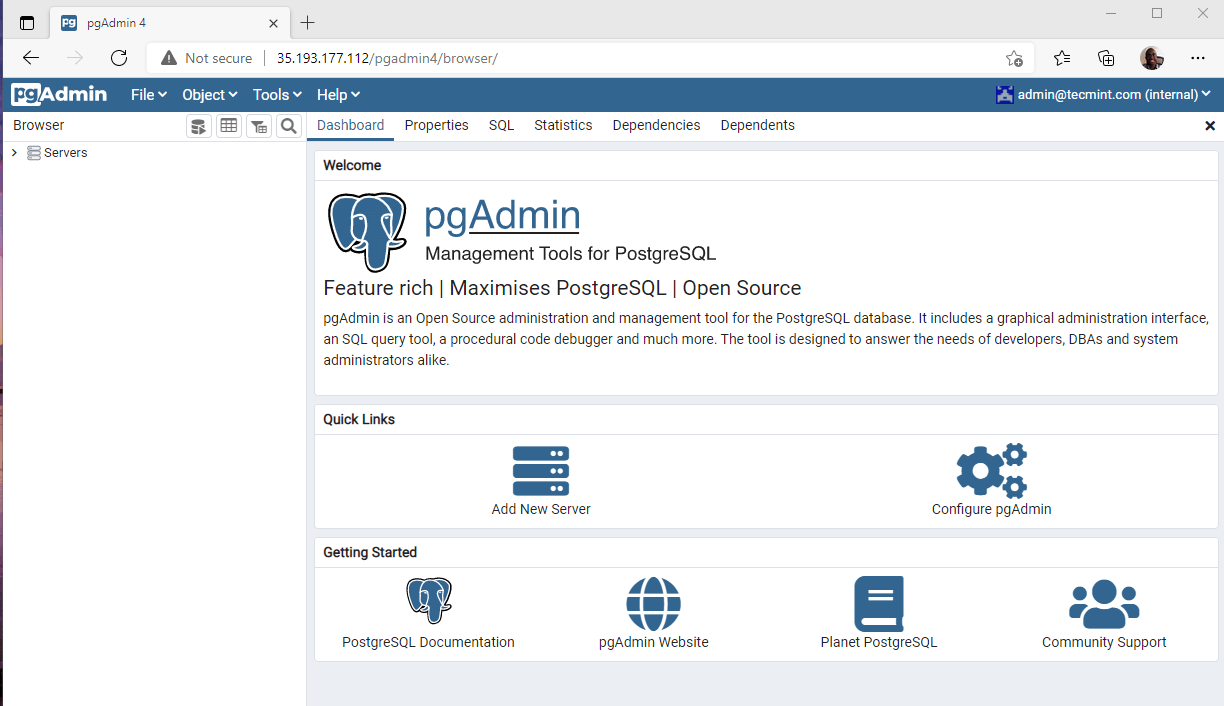
Task: Click the Filtered Rows icon
Action: 259,126
